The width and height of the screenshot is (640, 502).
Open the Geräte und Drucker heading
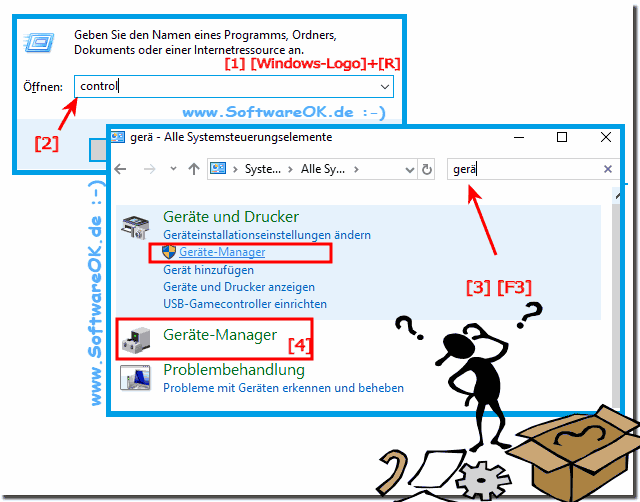[231, 217]
